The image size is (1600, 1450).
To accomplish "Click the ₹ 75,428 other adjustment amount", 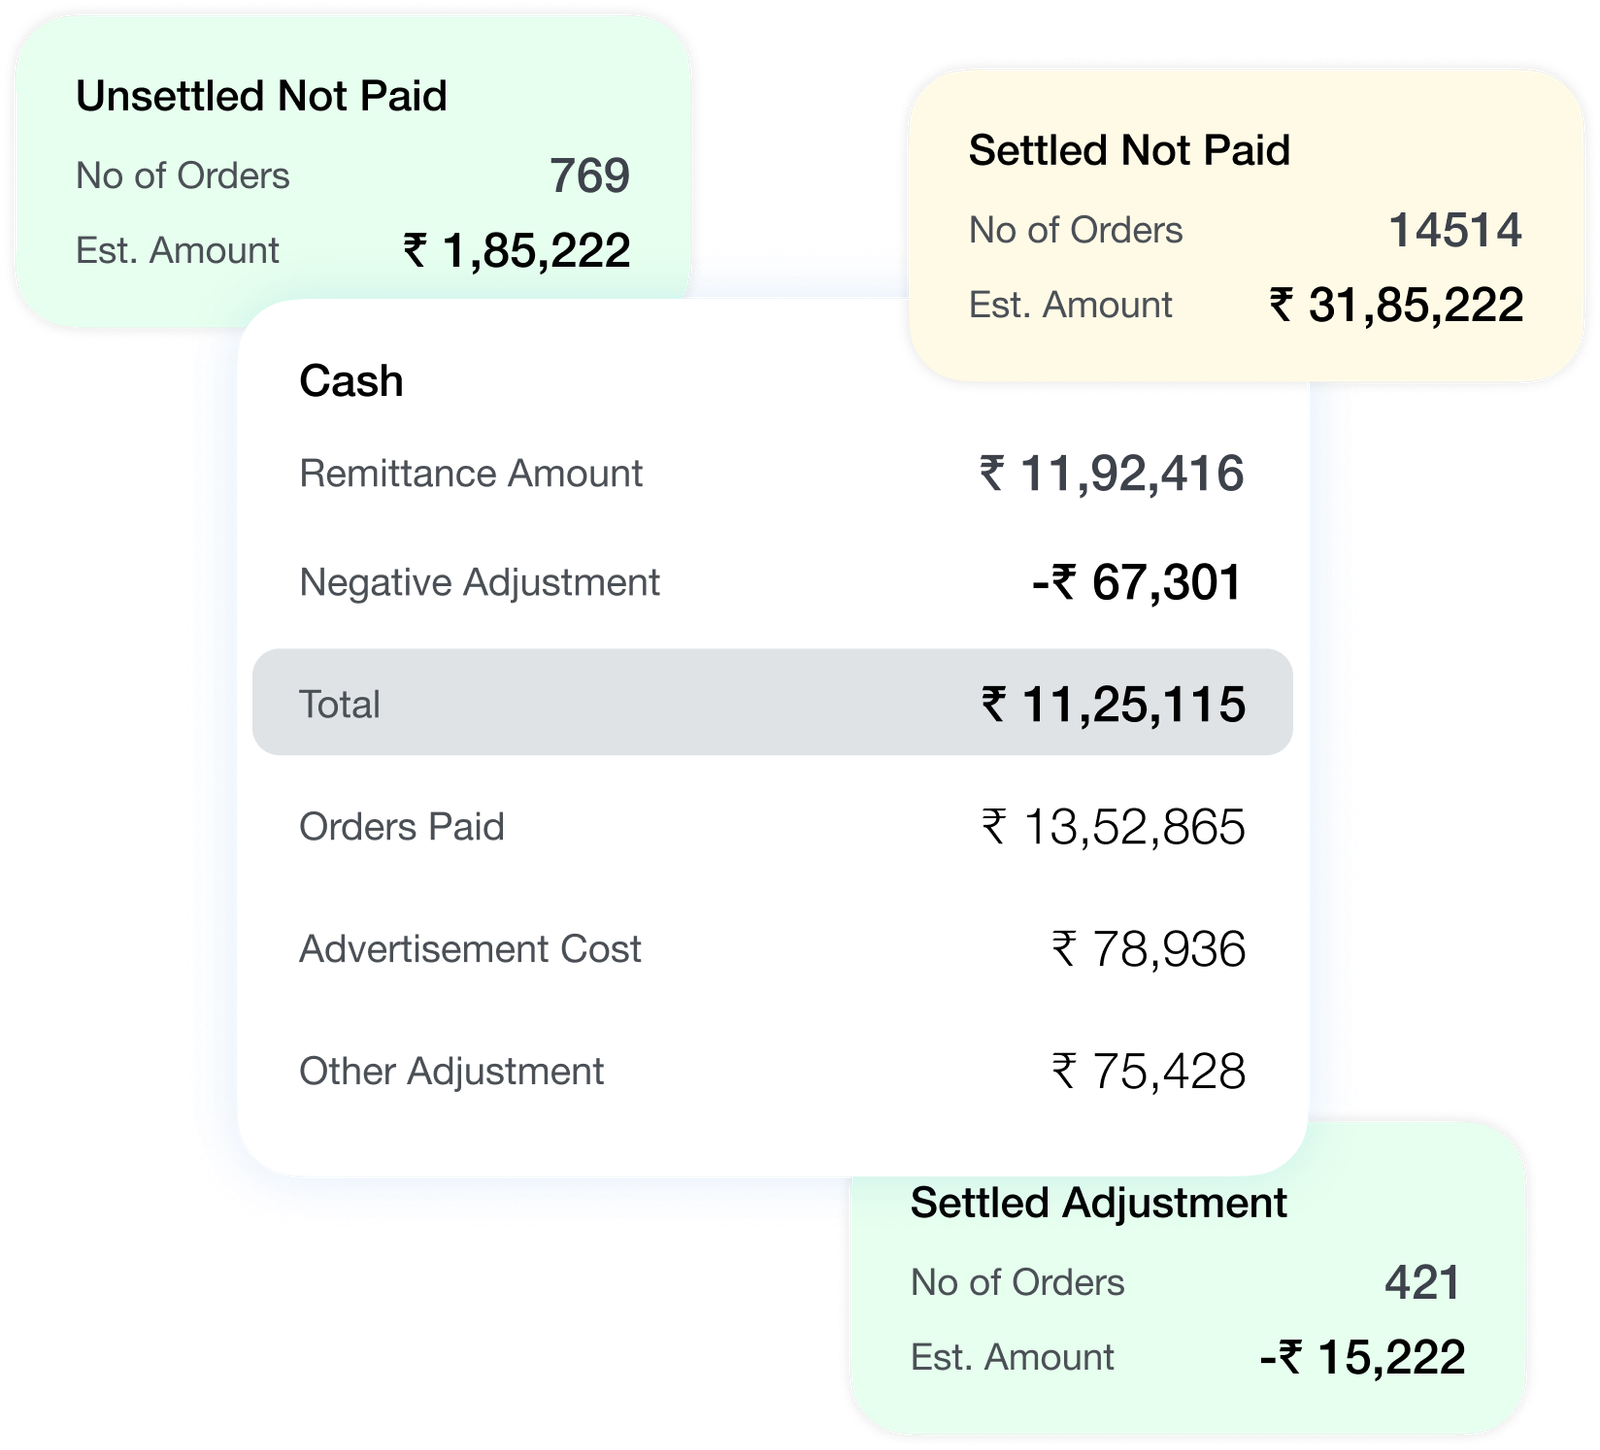I will (x=1148, y=1071).
